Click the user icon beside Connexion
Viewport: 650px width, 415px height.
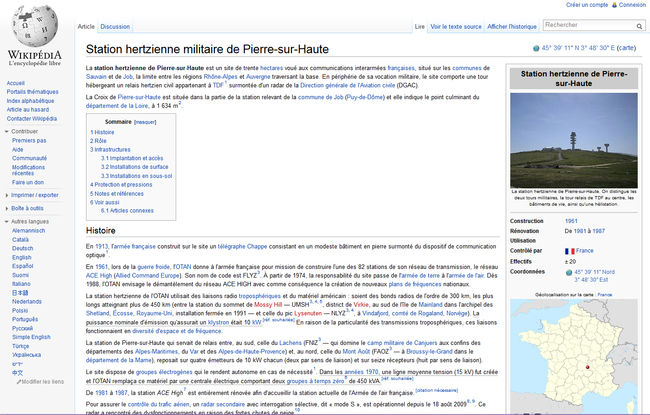coord(614,5)
